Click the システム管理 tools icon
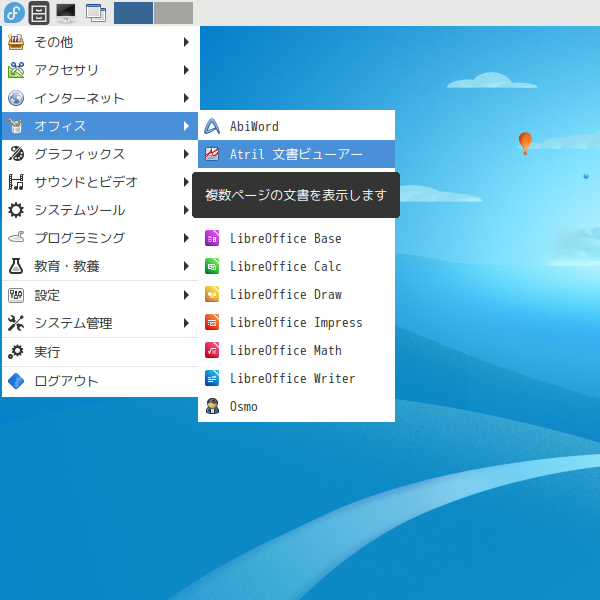 click(16, 323)
